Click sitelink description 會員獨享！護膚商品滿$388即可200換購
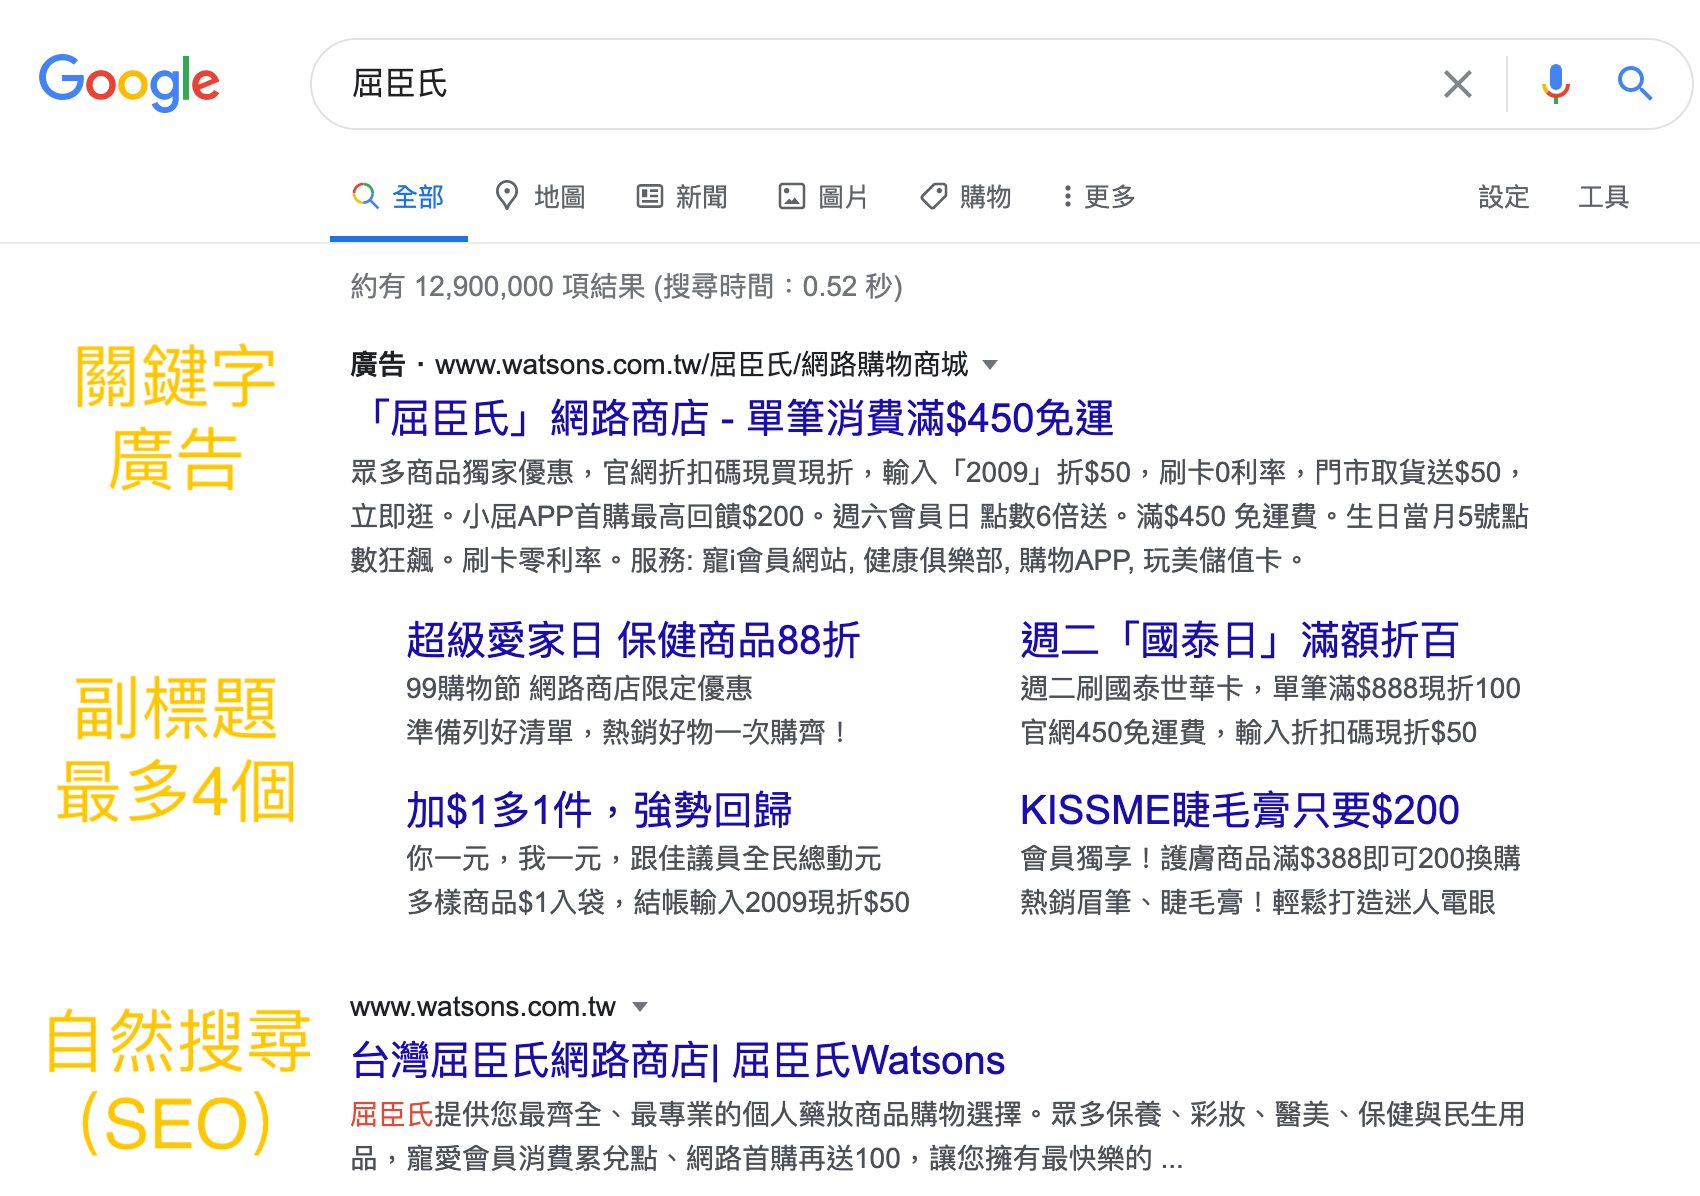Viewport: 1700px width, 1196px height. click(x=1270, y=858)
